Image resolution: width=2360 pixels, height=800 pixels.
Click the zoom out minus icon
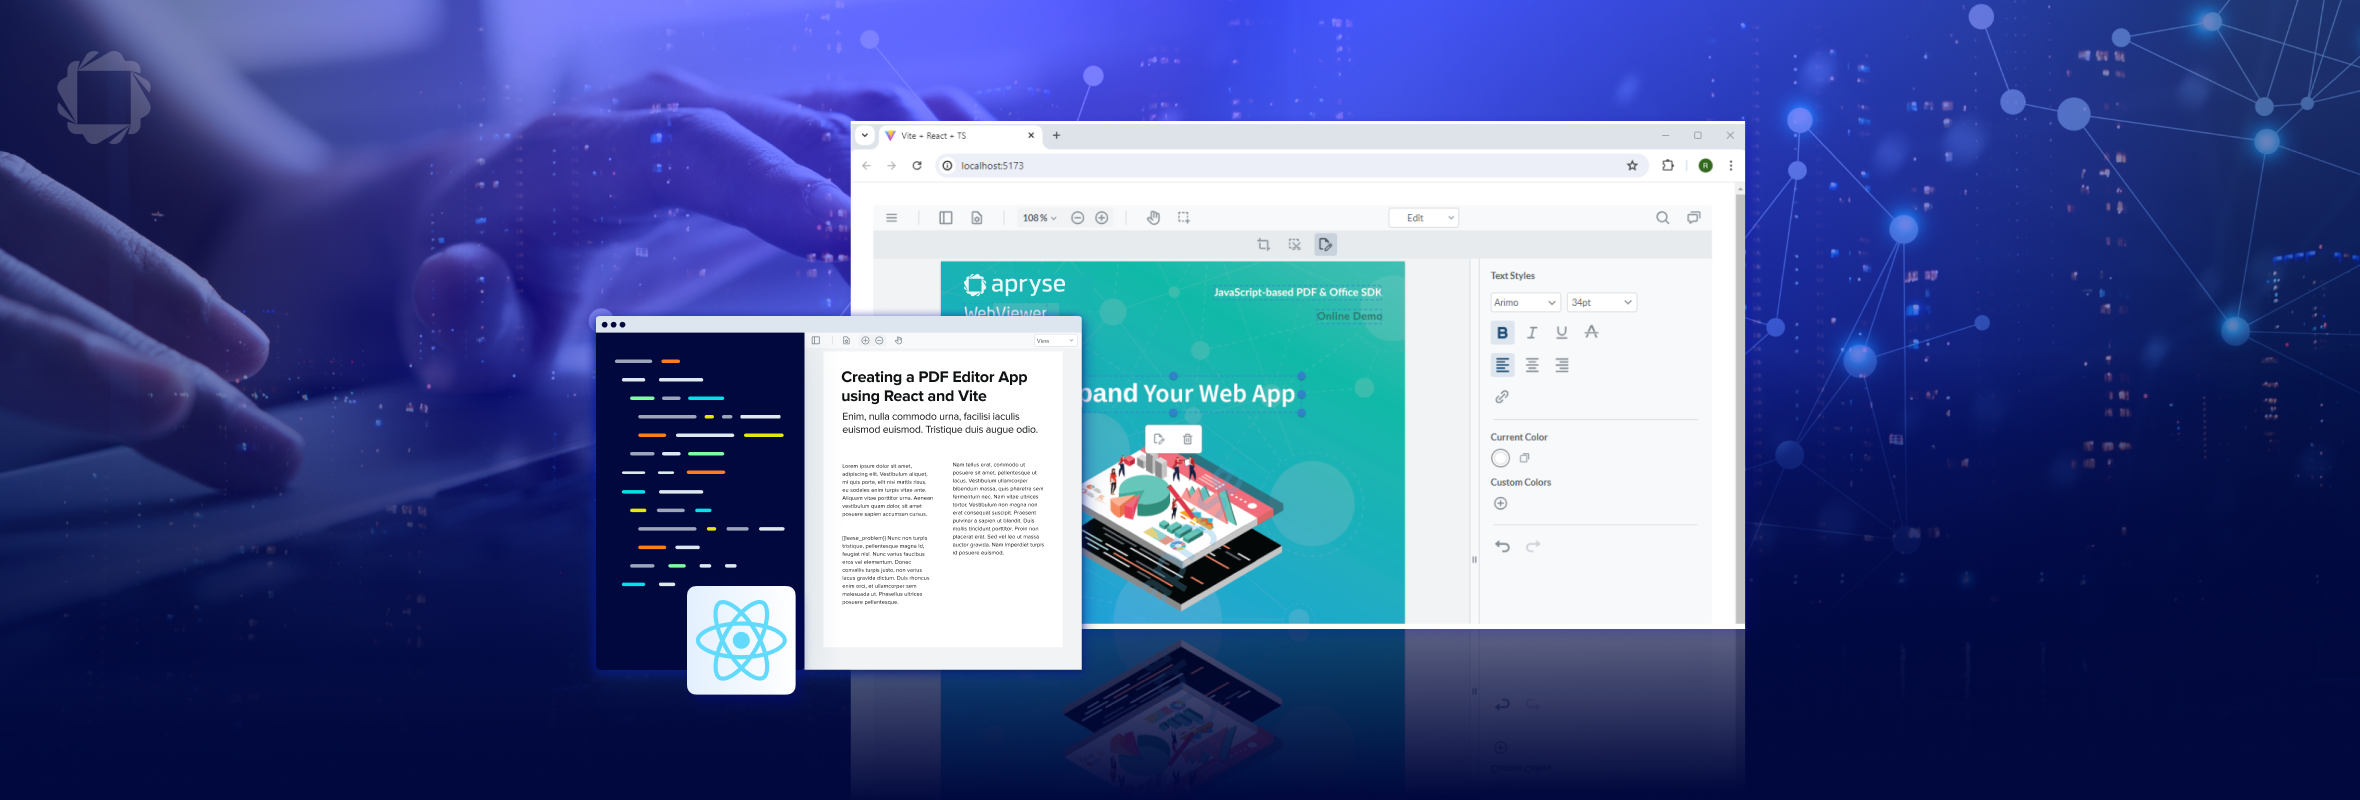pos(1077,218)
